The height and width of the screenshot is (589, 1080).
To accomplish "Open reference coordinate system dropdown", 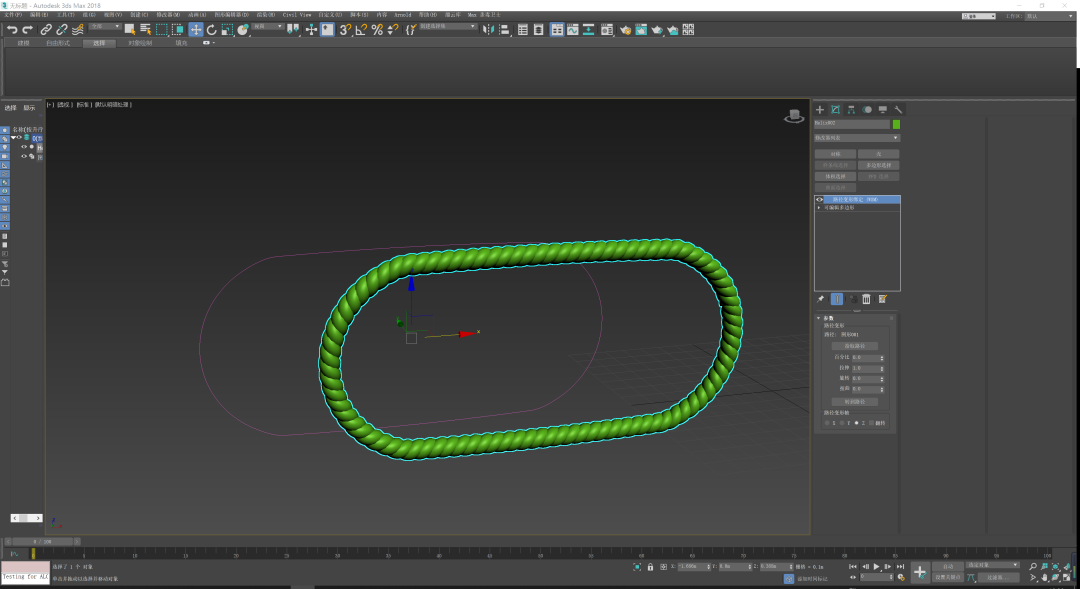I will [268, 27].
